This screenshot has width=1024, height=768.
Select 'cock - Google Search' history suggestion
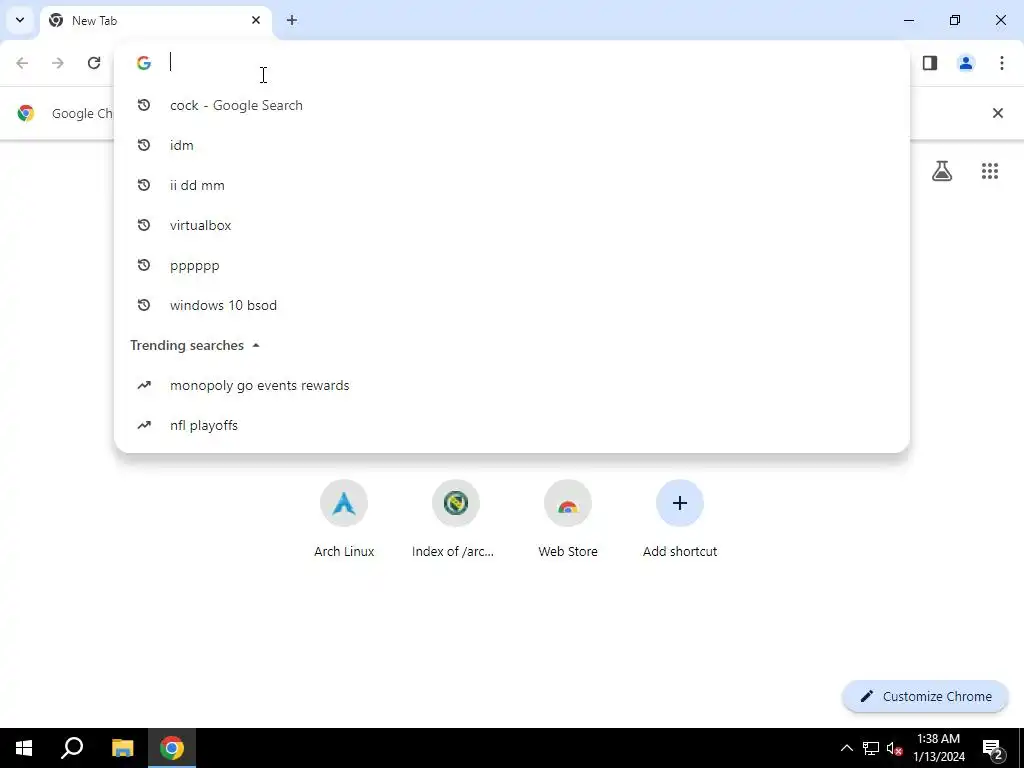[511, 105]
